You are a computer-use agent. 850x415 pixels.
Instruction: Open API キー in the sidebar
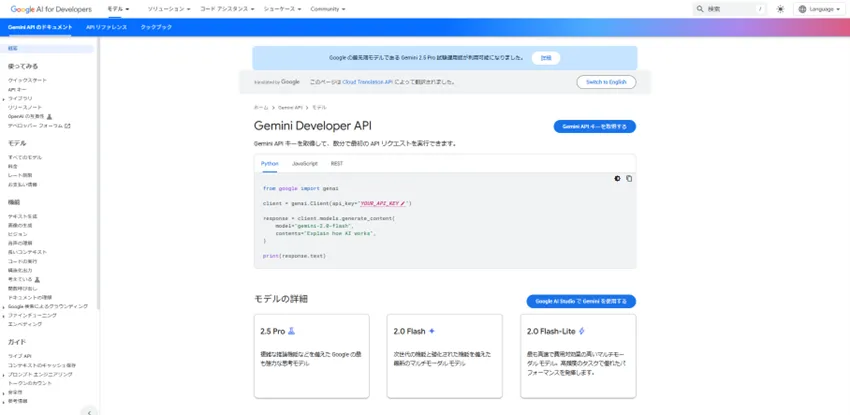pos(17,89)
